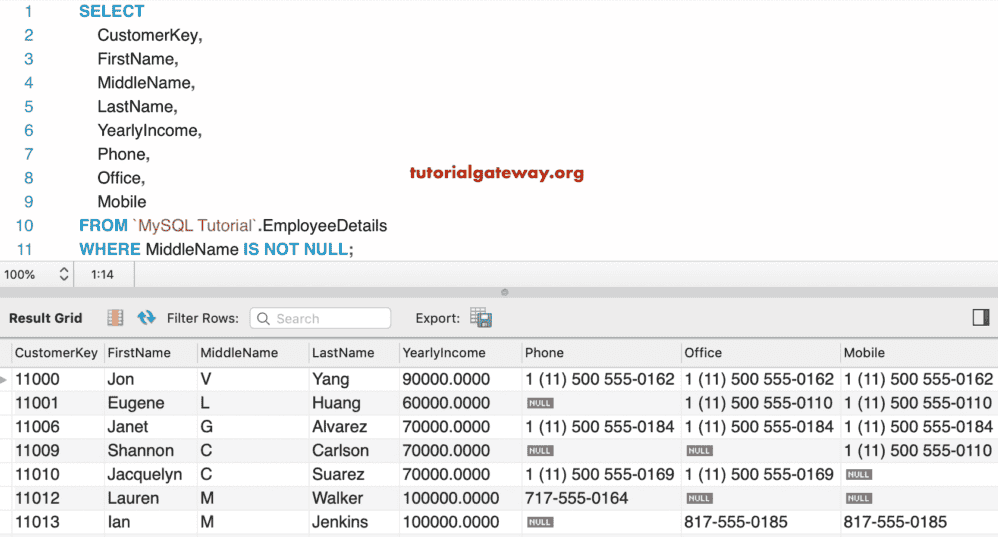Click the `MySQL Tutorial` schema name
The width and height of the screenshot is (998, 537).
pos(195,226)
